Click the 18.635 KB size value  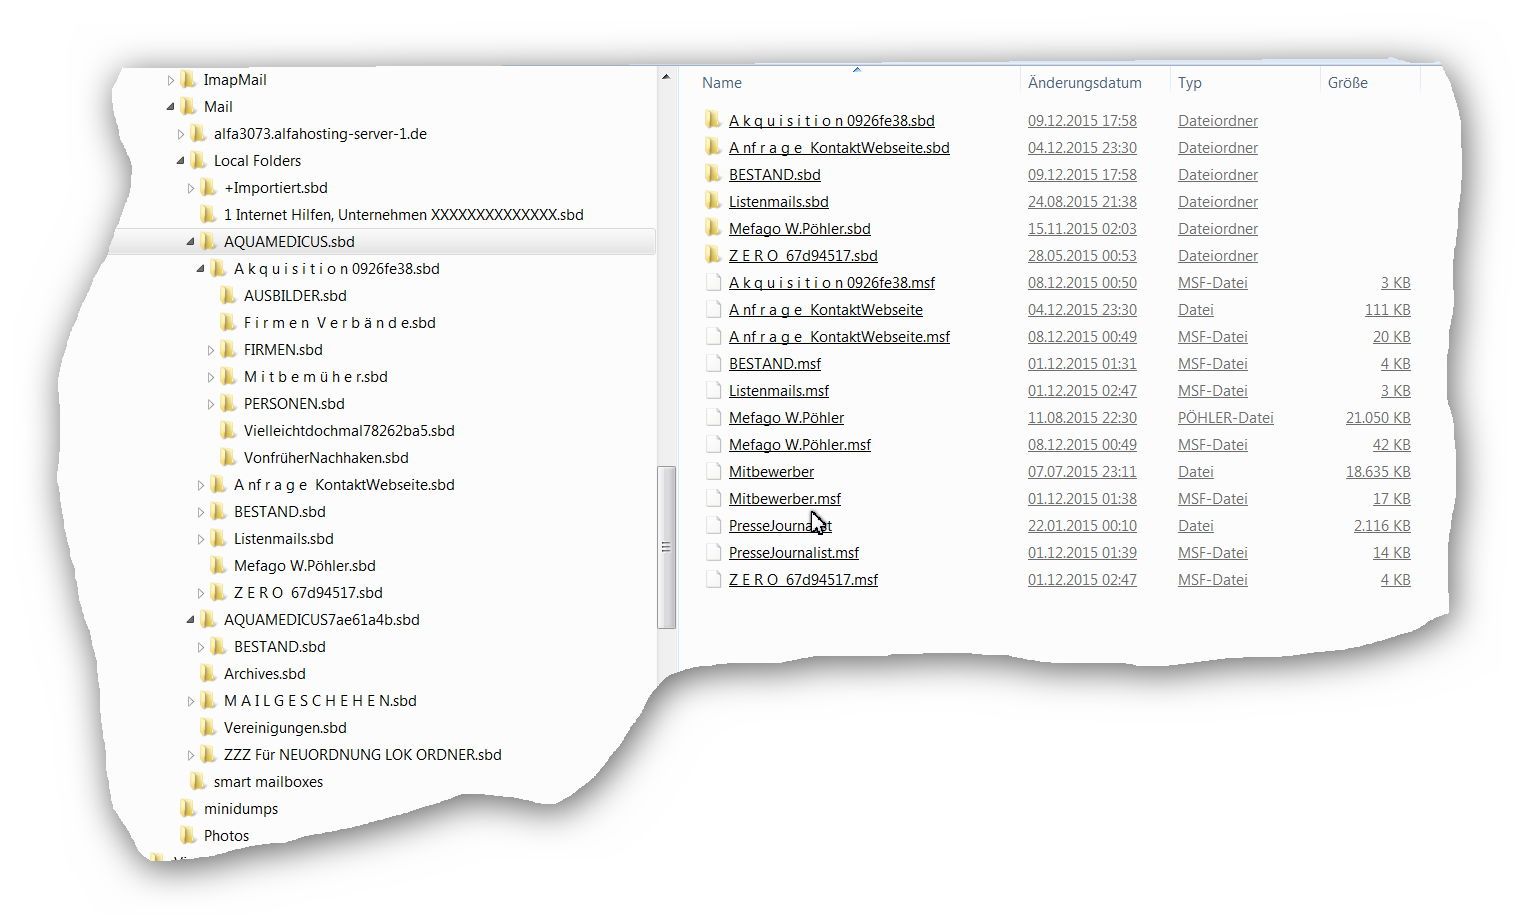tap(1378, 471)
